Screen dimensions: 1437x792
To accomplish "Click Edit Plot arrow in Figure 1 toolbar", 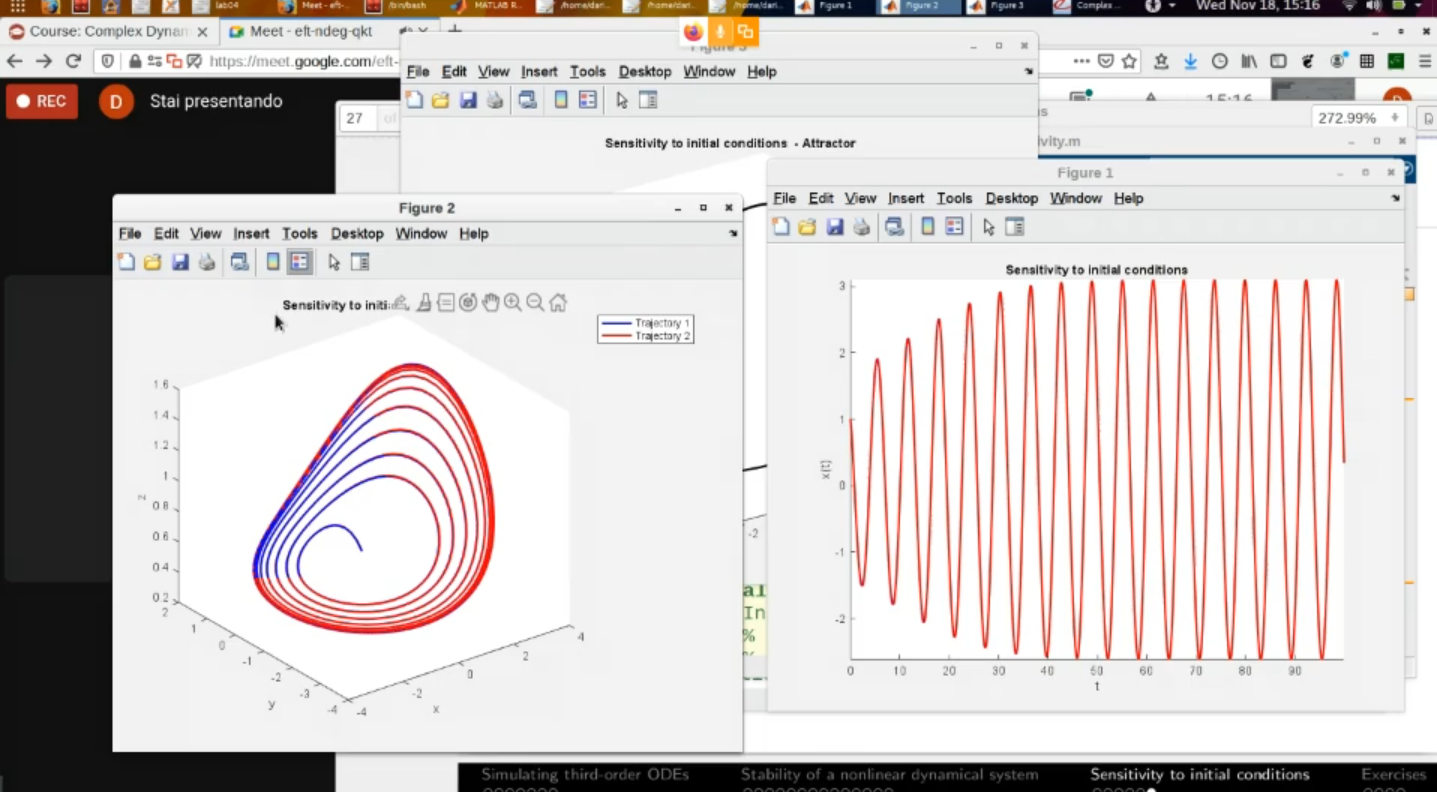I will [x=988, y=227].
